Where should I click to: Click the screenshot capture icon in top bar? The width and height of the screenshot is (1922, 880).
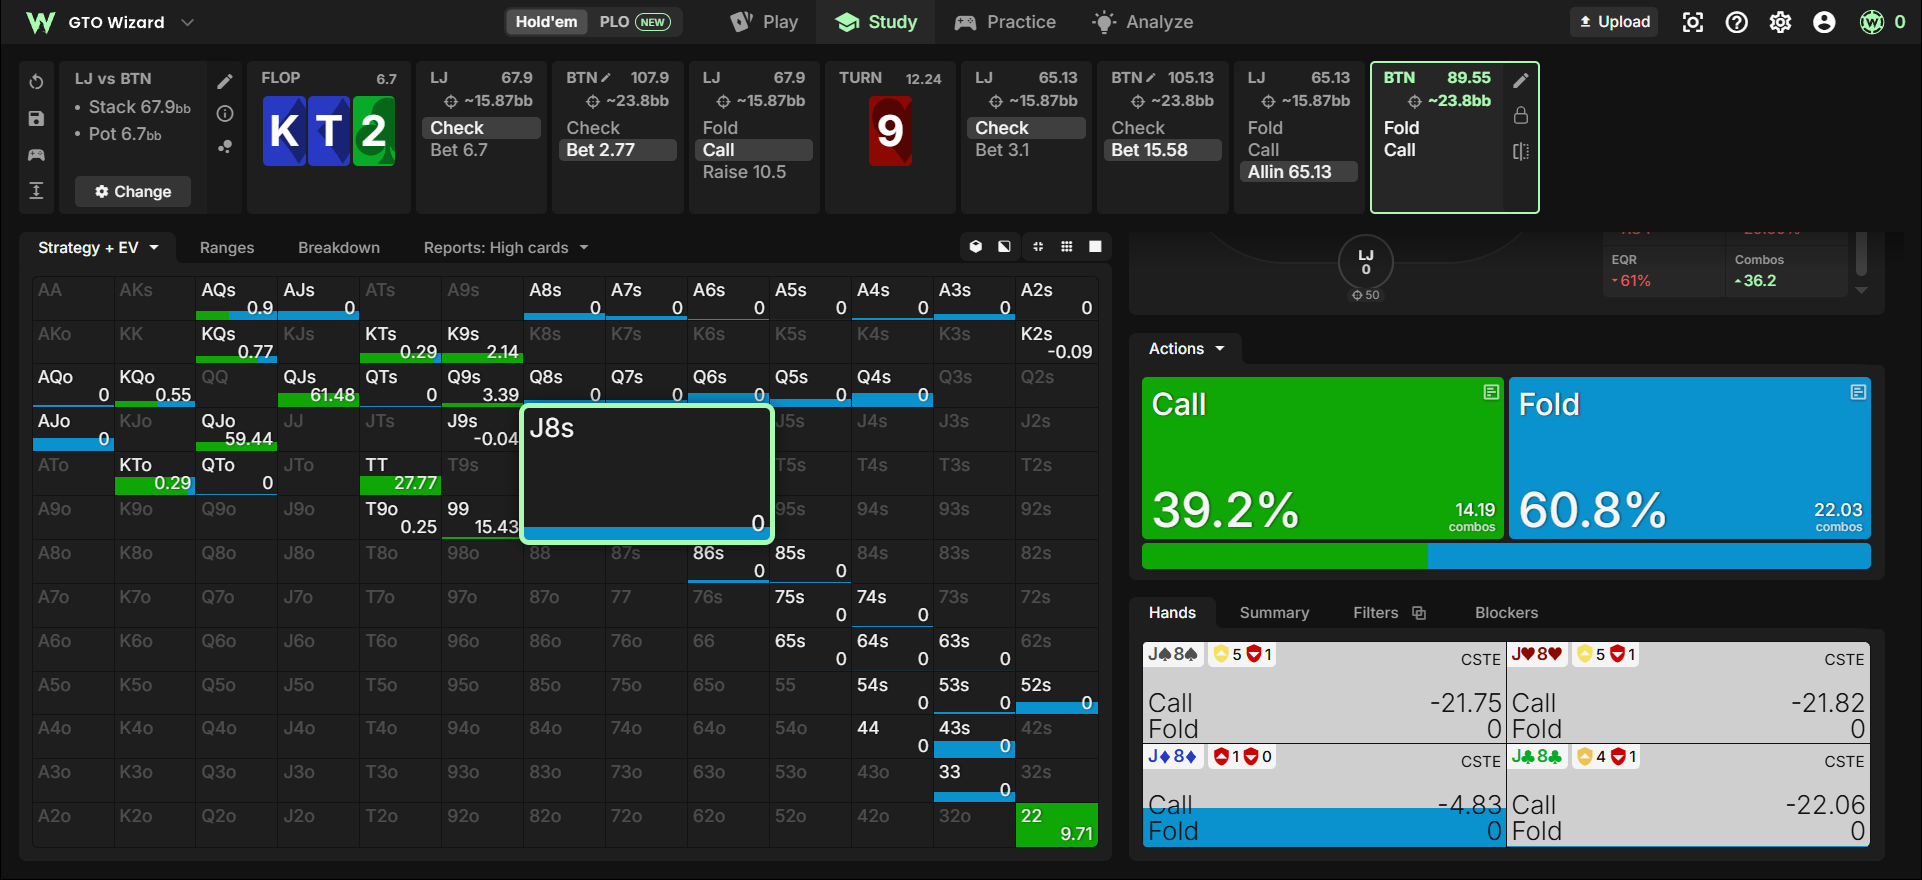click(x=1693, y=22)
